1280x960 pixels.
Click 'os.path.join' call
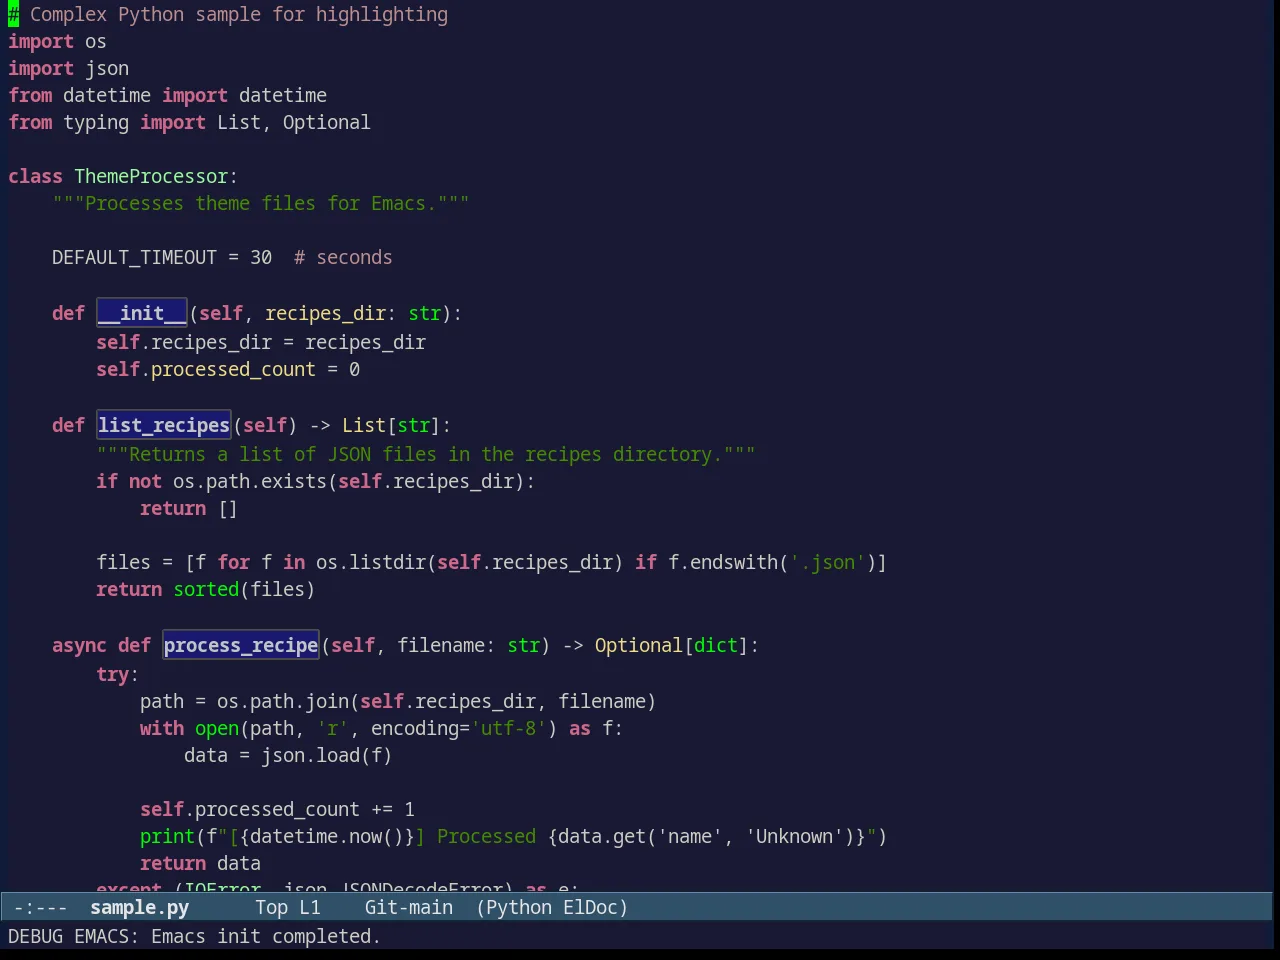(x=283, y=701)
